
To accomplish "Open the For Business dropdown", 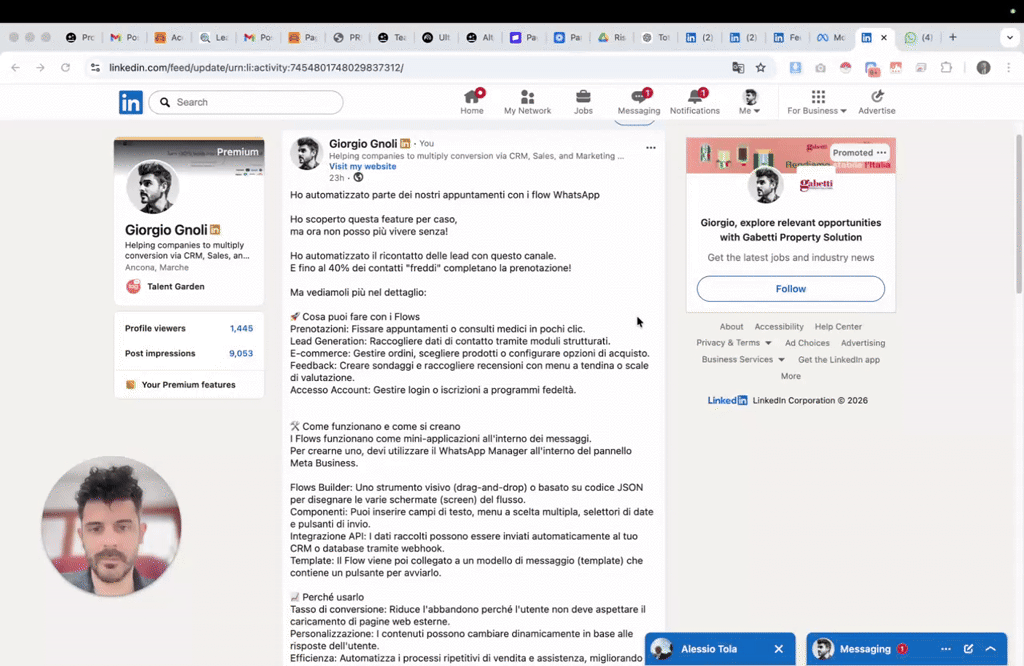I will tap(816, 102).
